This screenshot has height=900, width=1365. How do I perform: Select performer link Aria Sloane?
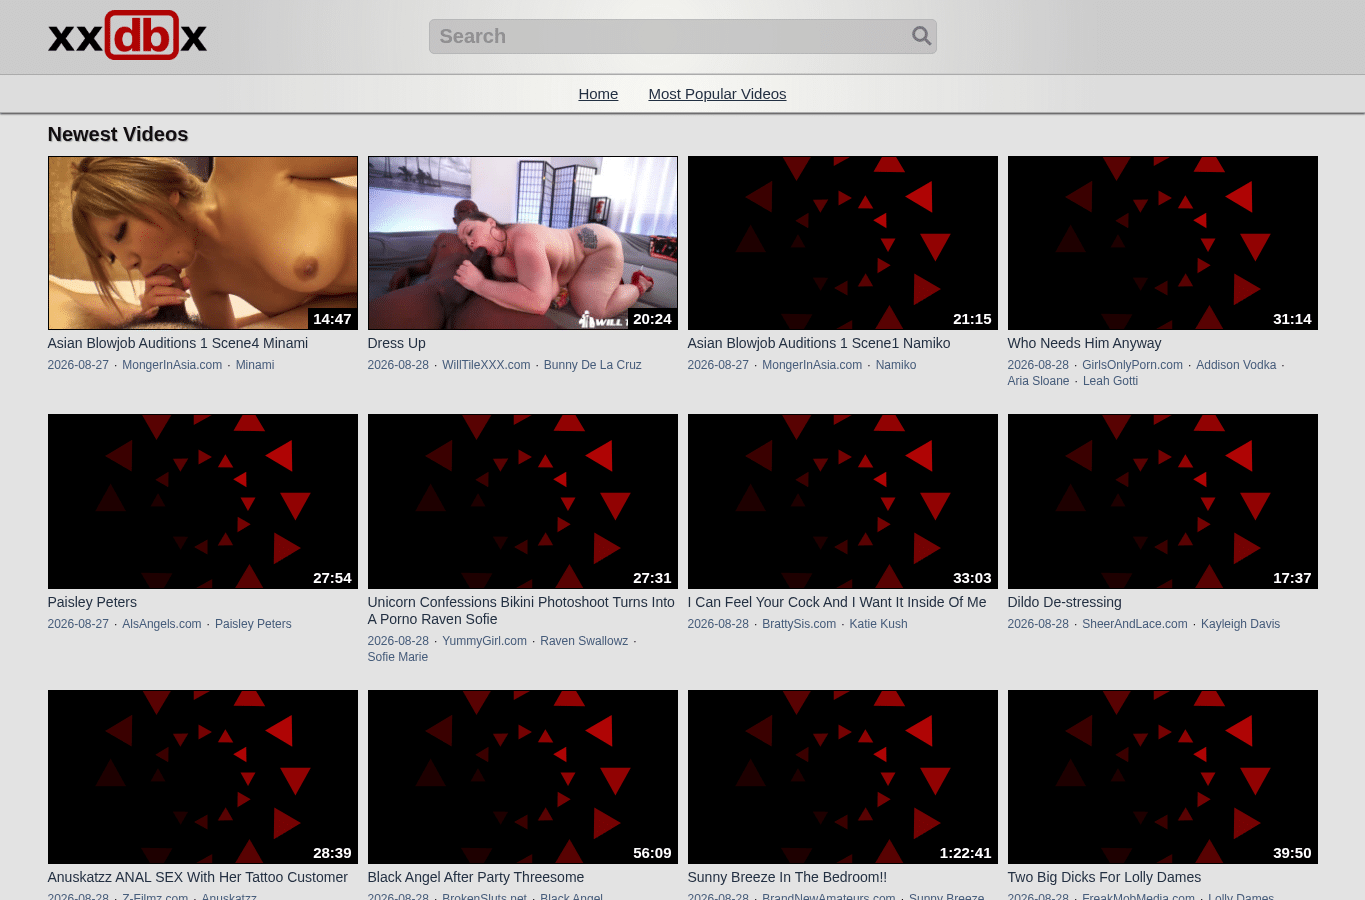(1038, 381)
